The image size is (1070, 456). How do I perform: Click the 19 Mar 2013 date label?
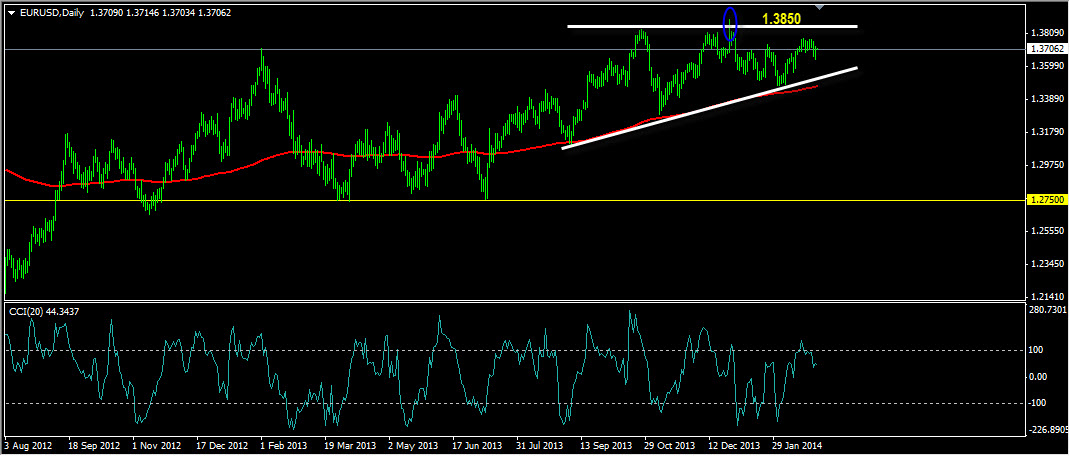tap(350, 445)
